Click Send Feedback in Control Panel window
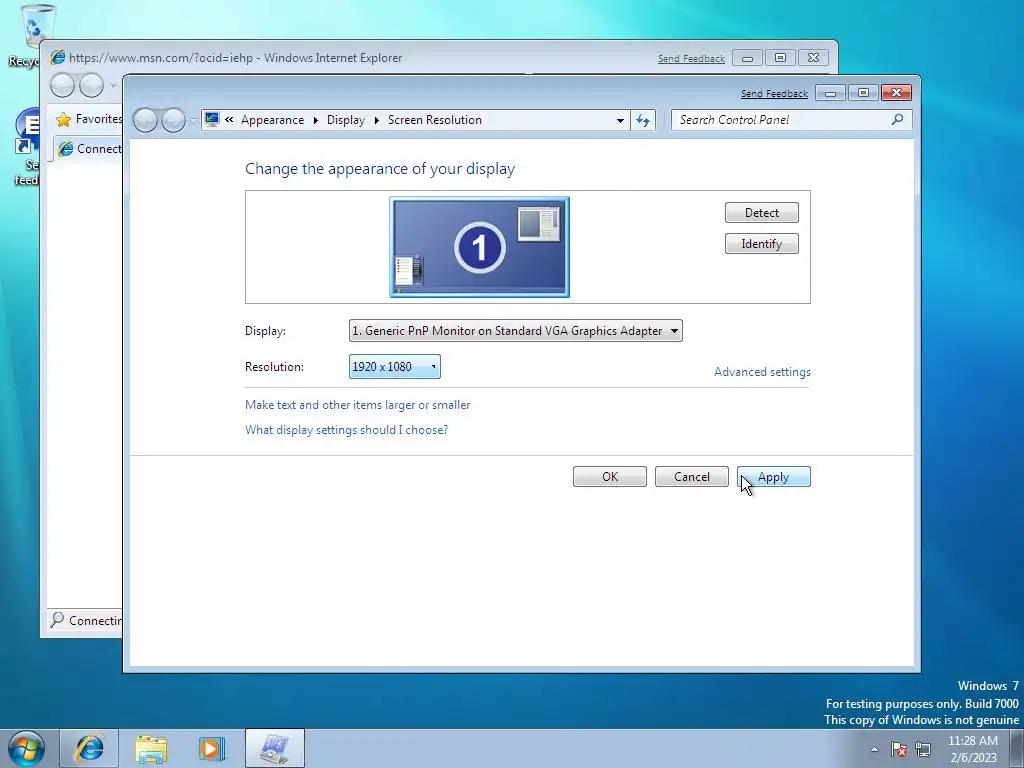Screen dimensions: 1024x768 774,94
